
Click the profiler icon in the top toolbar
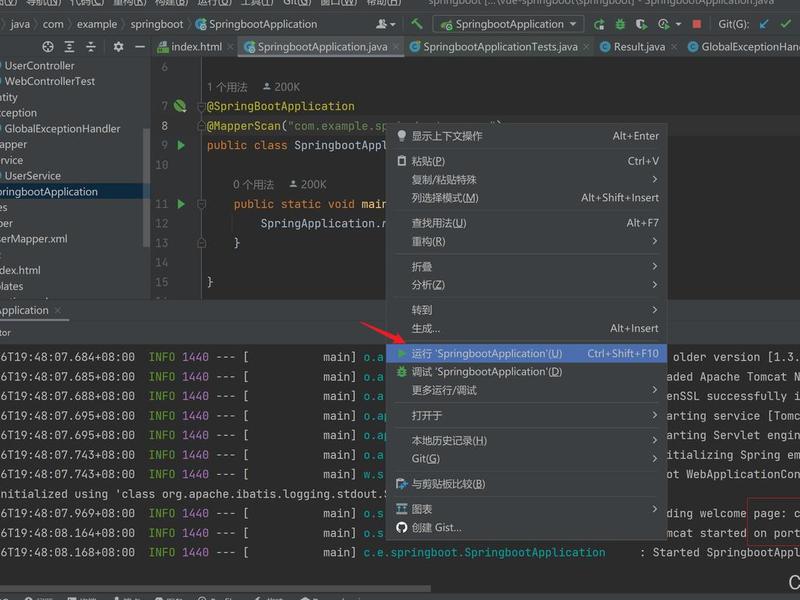click(x=663, y=24)
